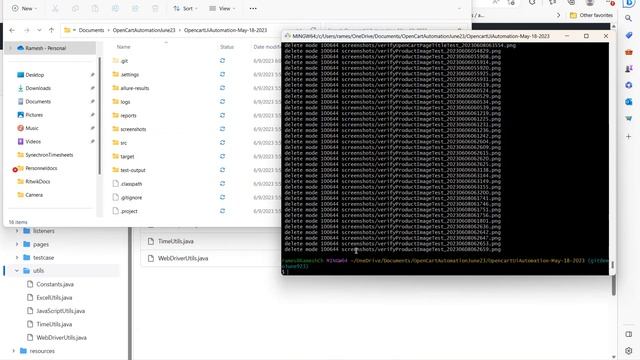
Task: Sort by the Status column header
Action: [227, 47]
